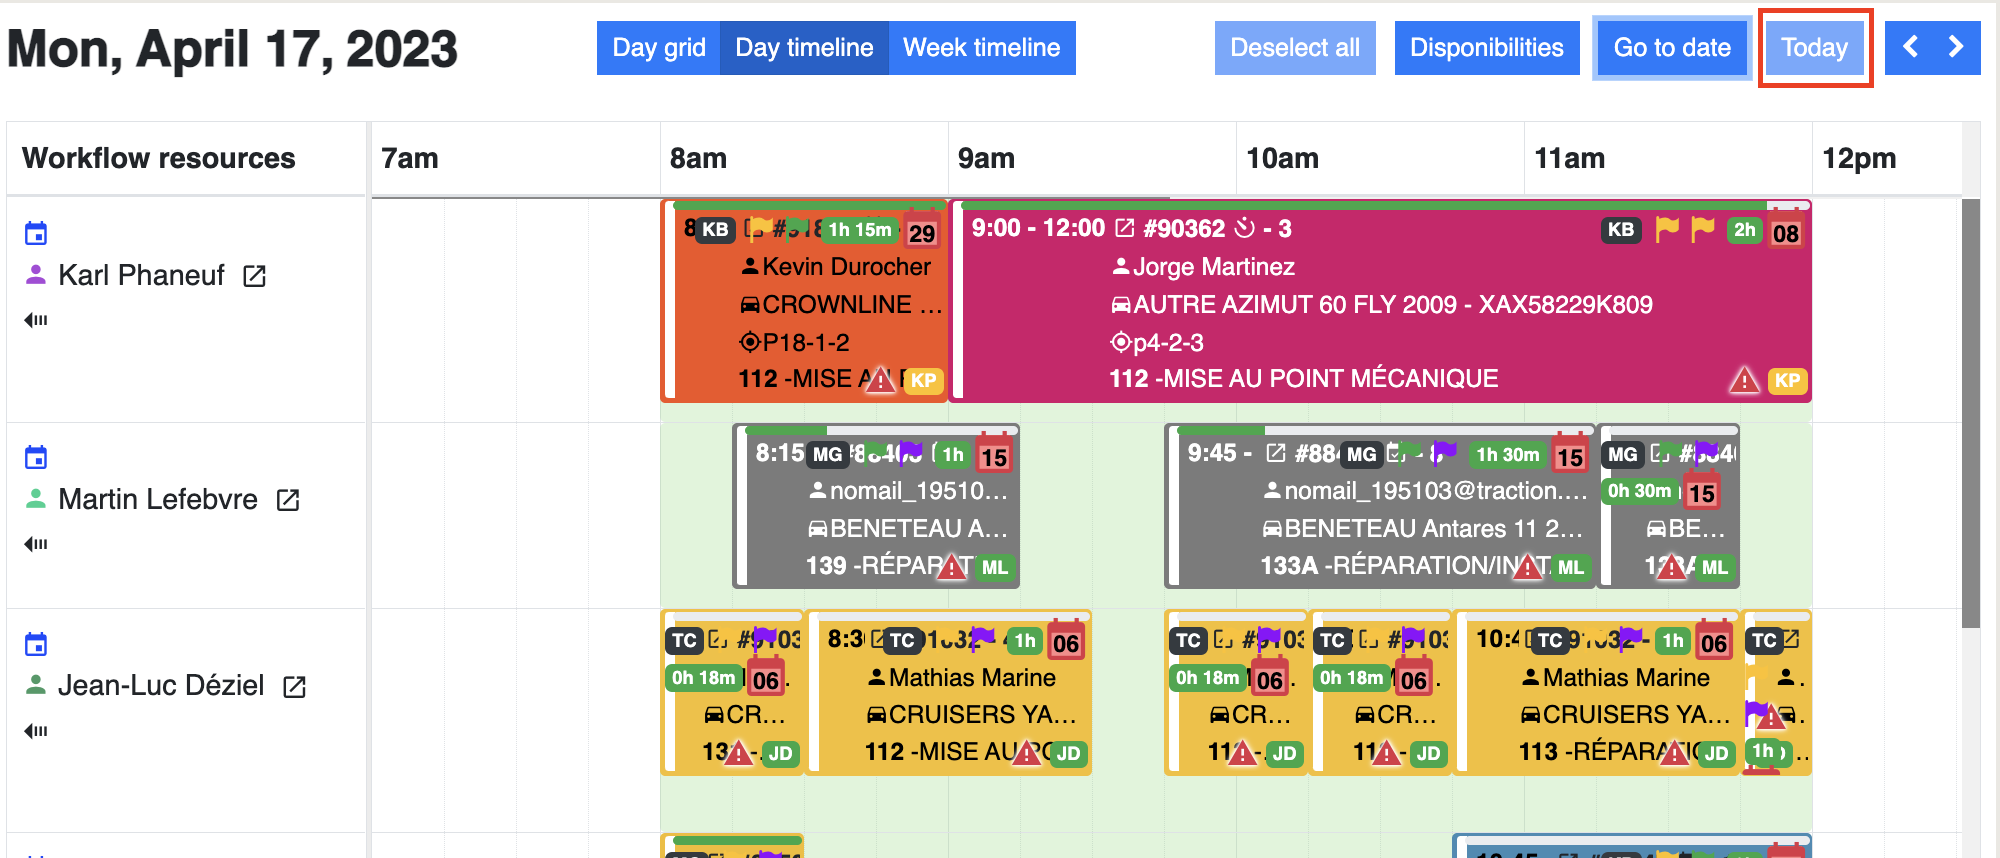
Task: Select Jean-Luc Déziel resource name
Action: (x=161, y=686)
